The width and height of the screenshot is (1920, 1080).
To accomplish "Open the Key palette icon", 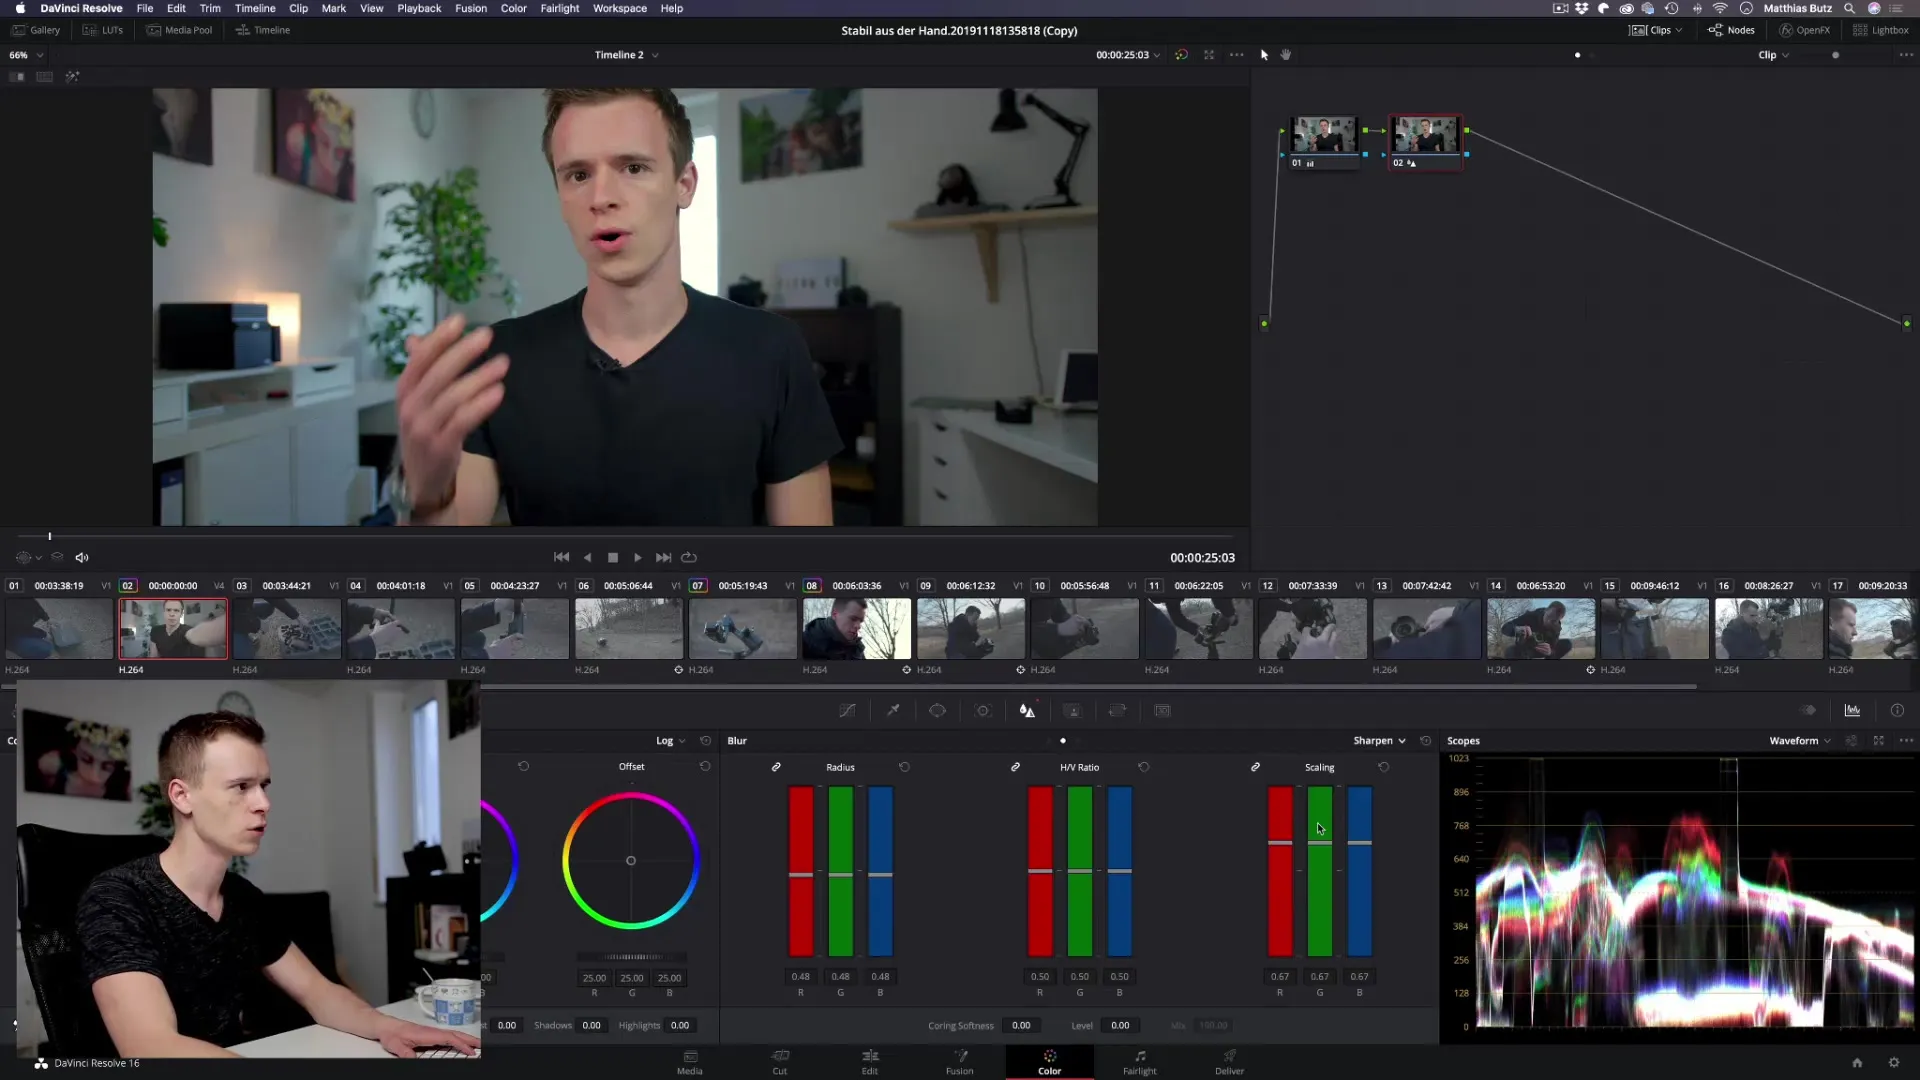I will pos(1072,710).
